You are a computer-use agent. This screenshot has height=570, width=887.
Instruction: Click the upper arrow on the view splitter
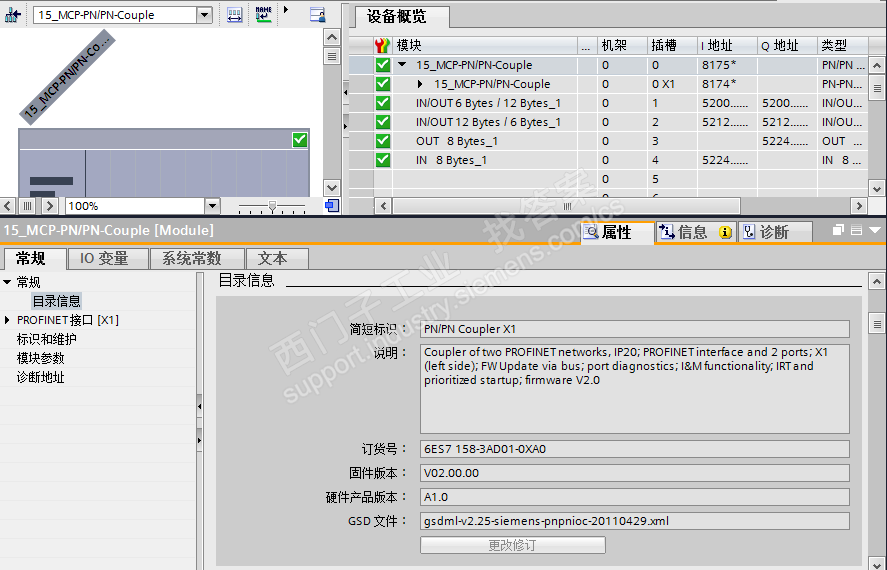click(x=345, y=91)
